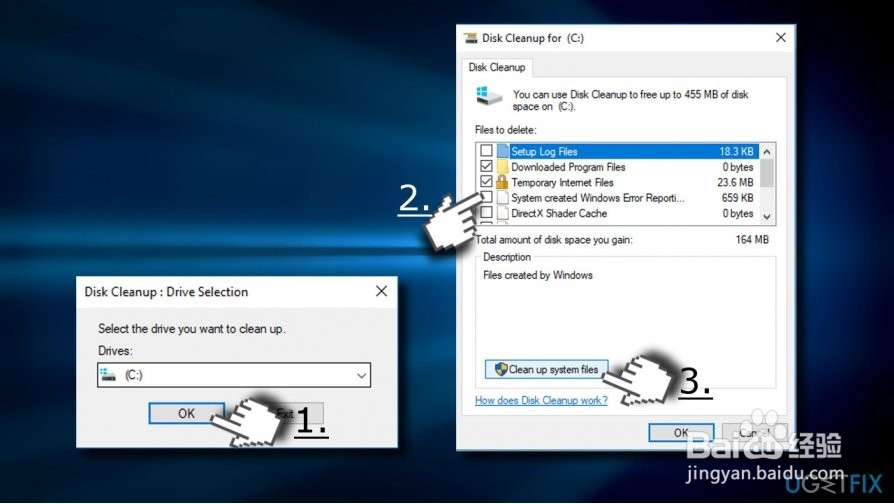894x504 pixels.
Task: Select the Disk Cleanup tab
Action: click(x=497, y=67)
